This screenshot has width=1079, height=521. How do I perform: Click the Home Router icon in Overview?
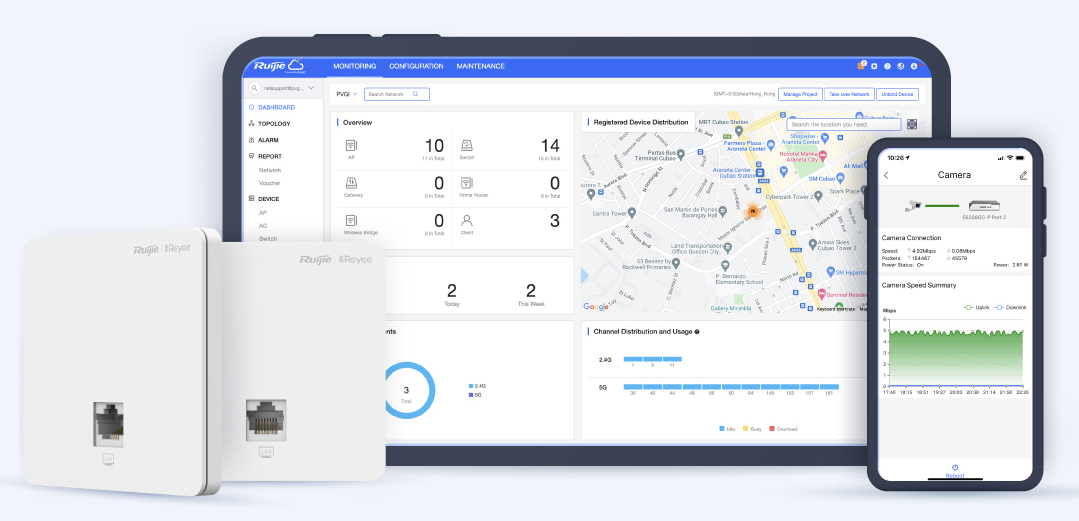coord(467,183)
